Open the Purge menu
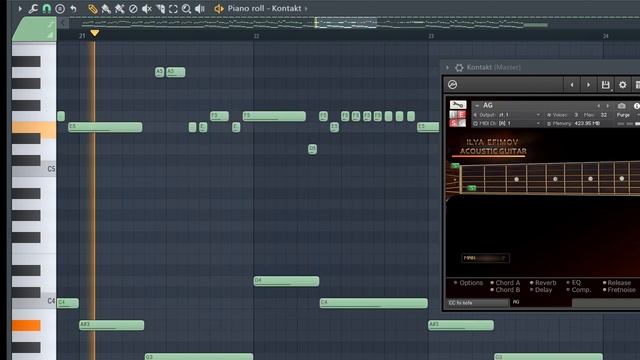Viewport: 640px width, 360px height. (624, 115)
